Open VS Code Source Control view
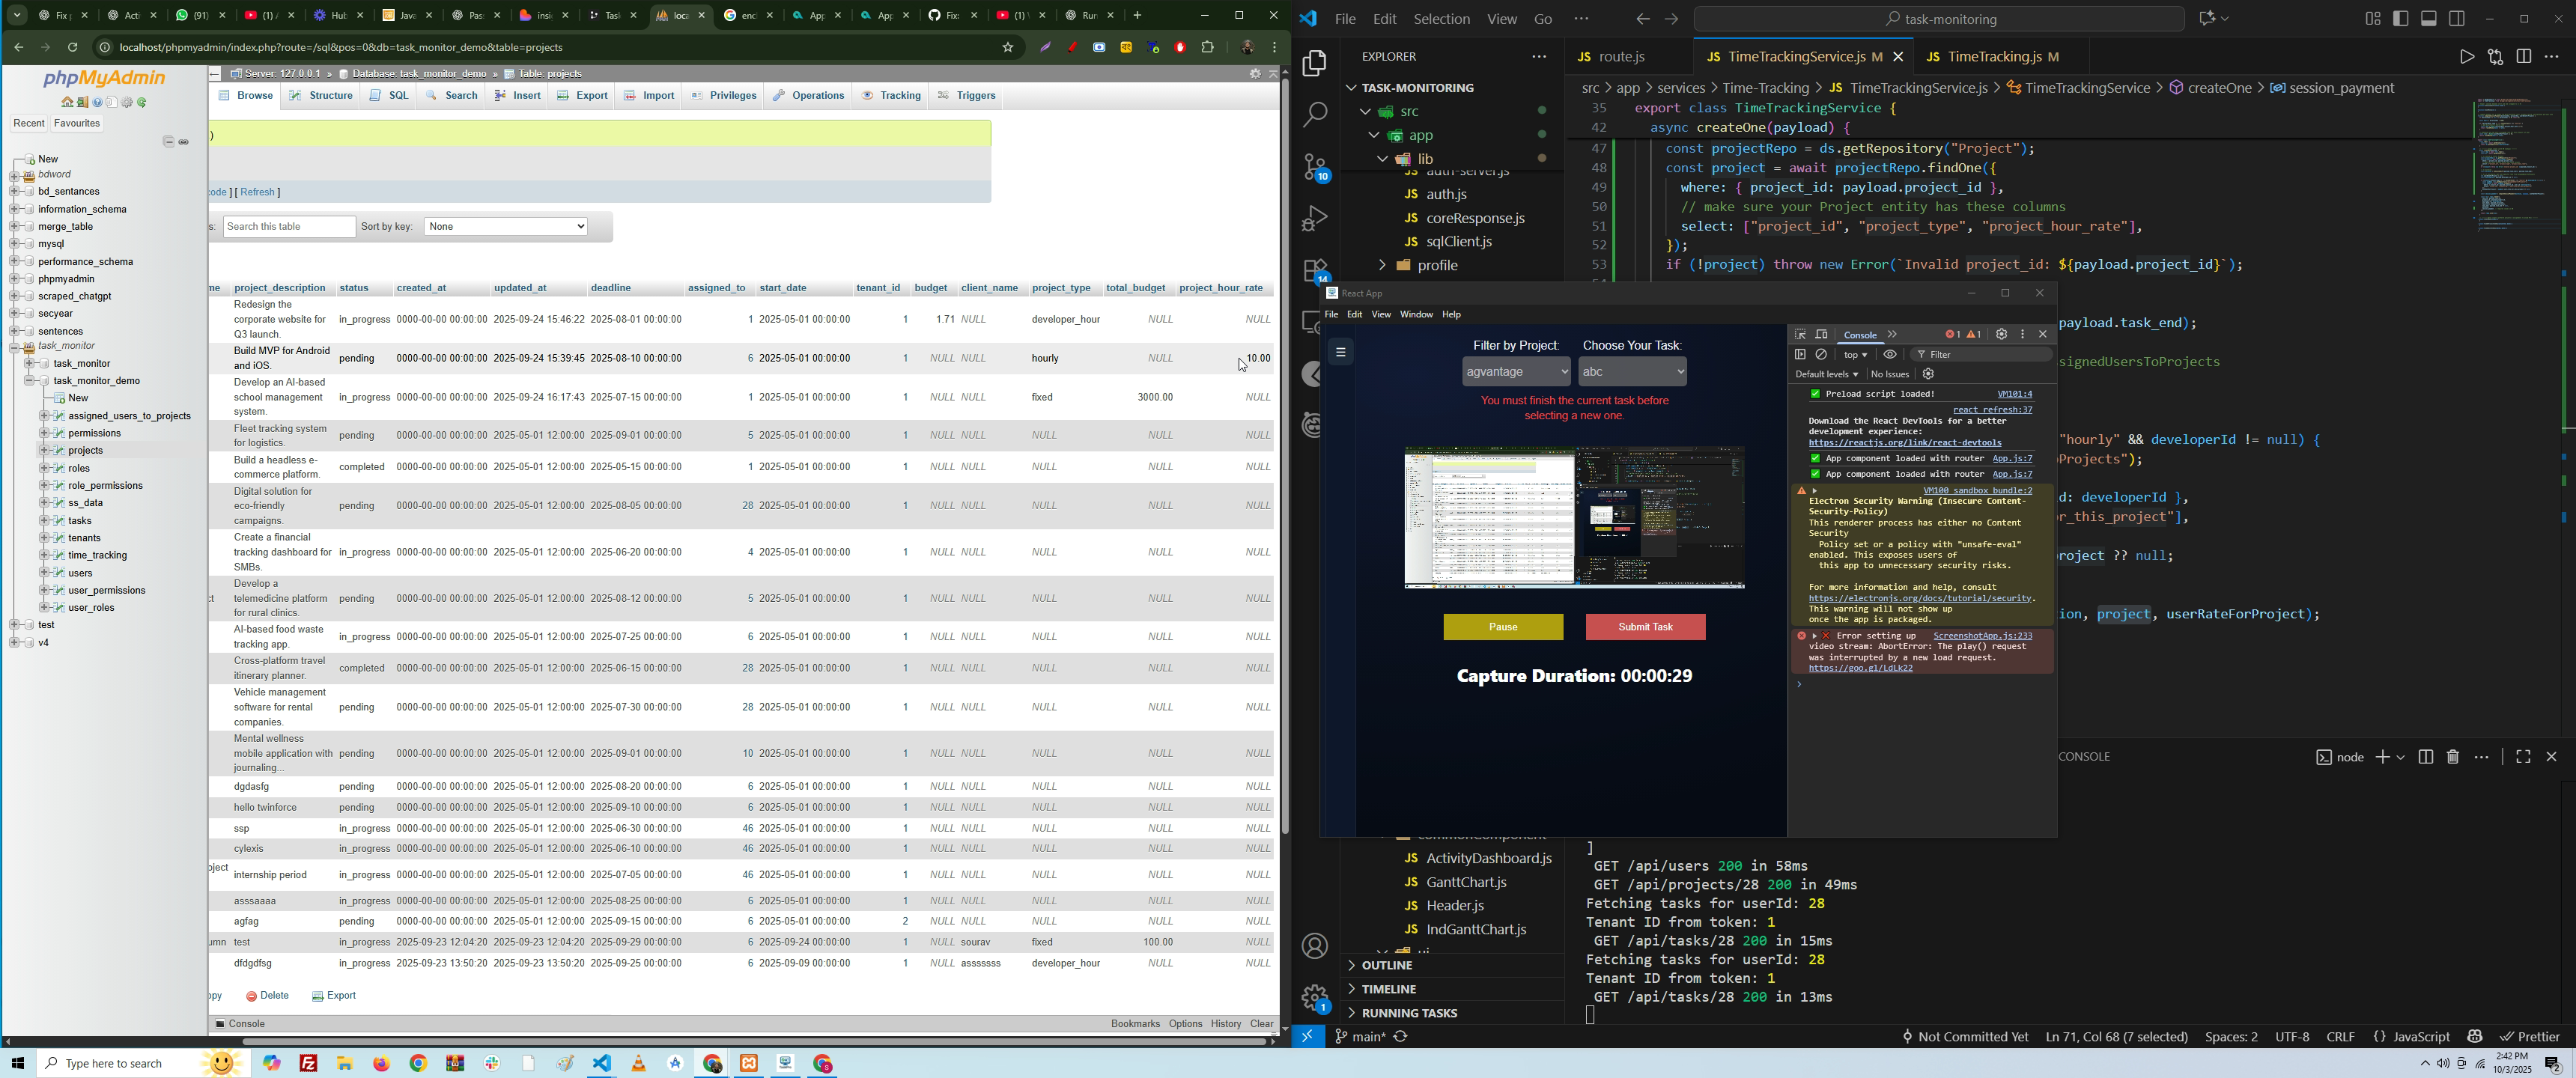This screenshot has width=2576, height=1078. [x=1315, y=167]
